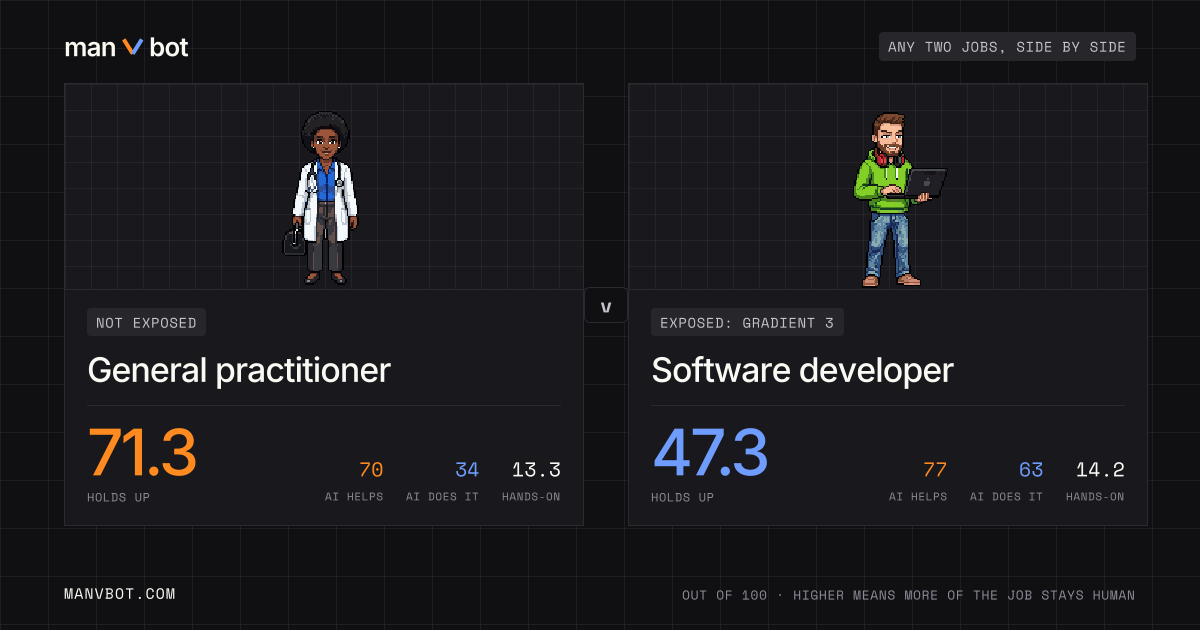This screenshot has height=630, width=1200.
Task: Click the 'Any two jobs, side by side' tag
Action: coord(1007,47)
